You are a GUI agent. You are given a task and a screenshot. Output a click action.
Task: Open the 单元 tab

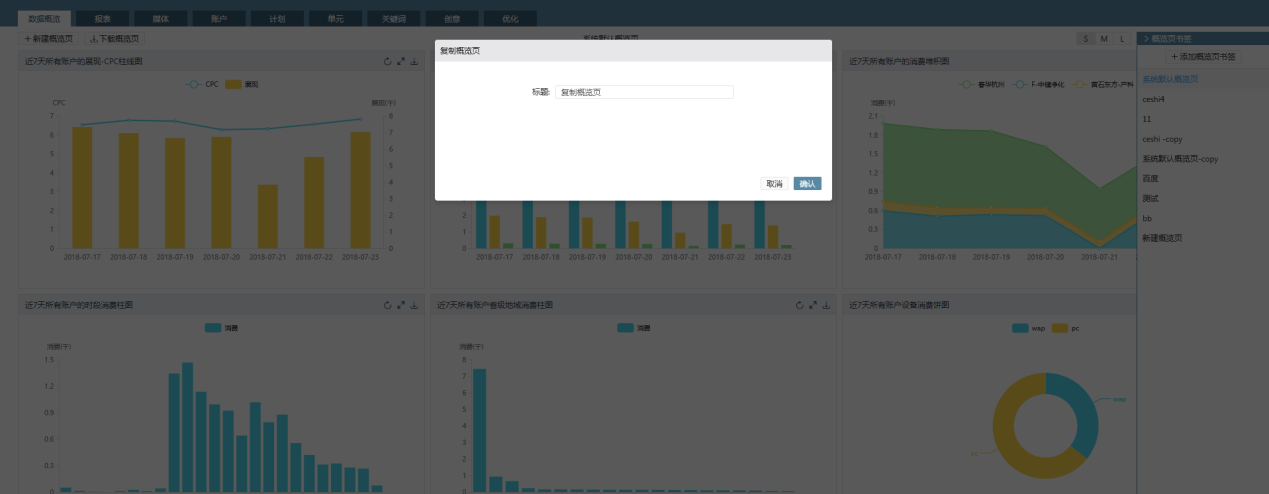point(335,18)
